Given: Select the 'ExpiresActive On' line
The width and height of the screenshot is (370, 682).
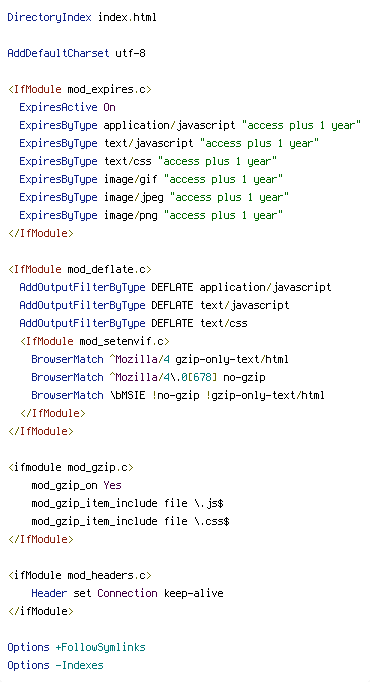Looking at the screenshot, I should tap(67, 107).
